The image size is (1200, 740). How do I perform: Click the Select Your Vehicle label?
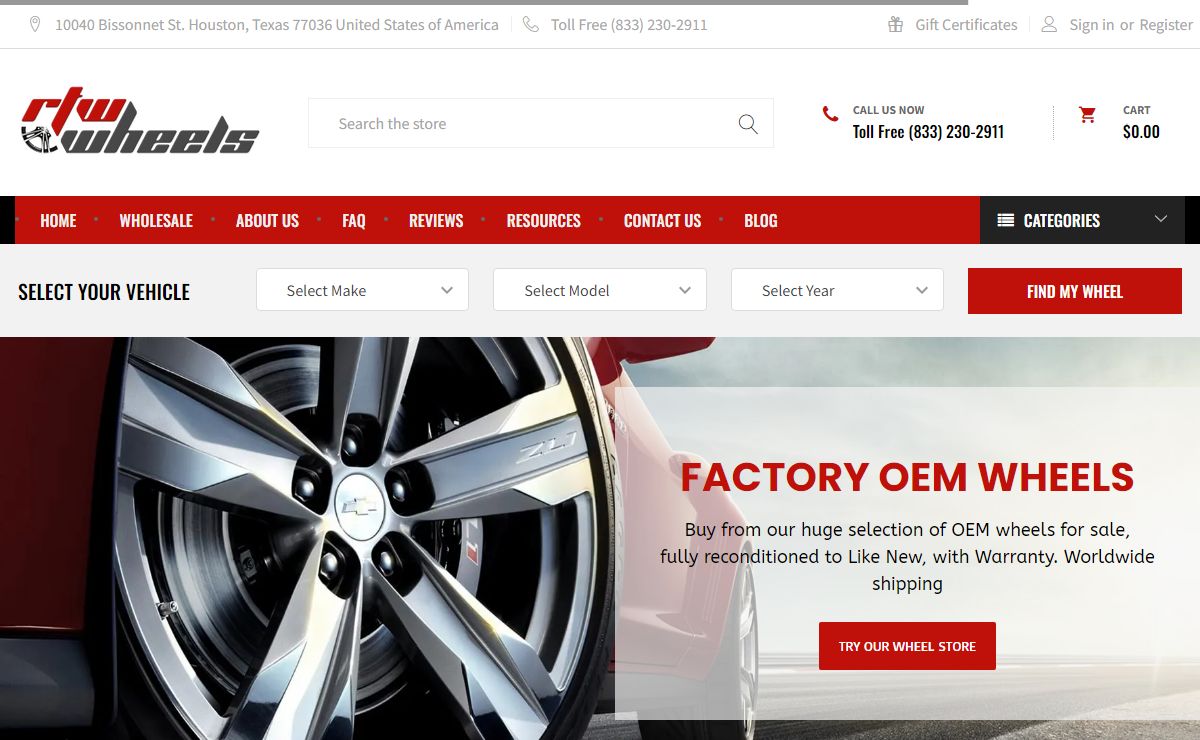click(104, 292)
